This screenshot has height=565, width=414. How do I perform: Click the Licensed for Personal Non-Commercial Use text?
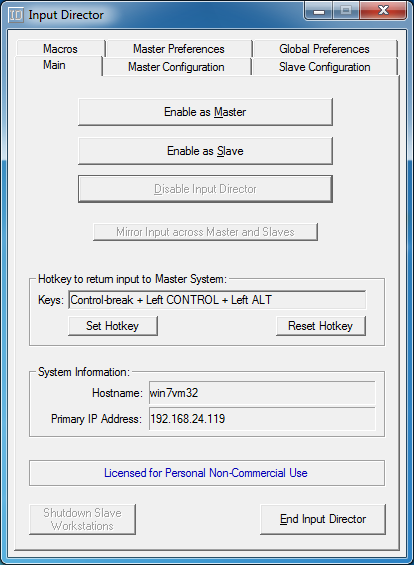[206, 473]
